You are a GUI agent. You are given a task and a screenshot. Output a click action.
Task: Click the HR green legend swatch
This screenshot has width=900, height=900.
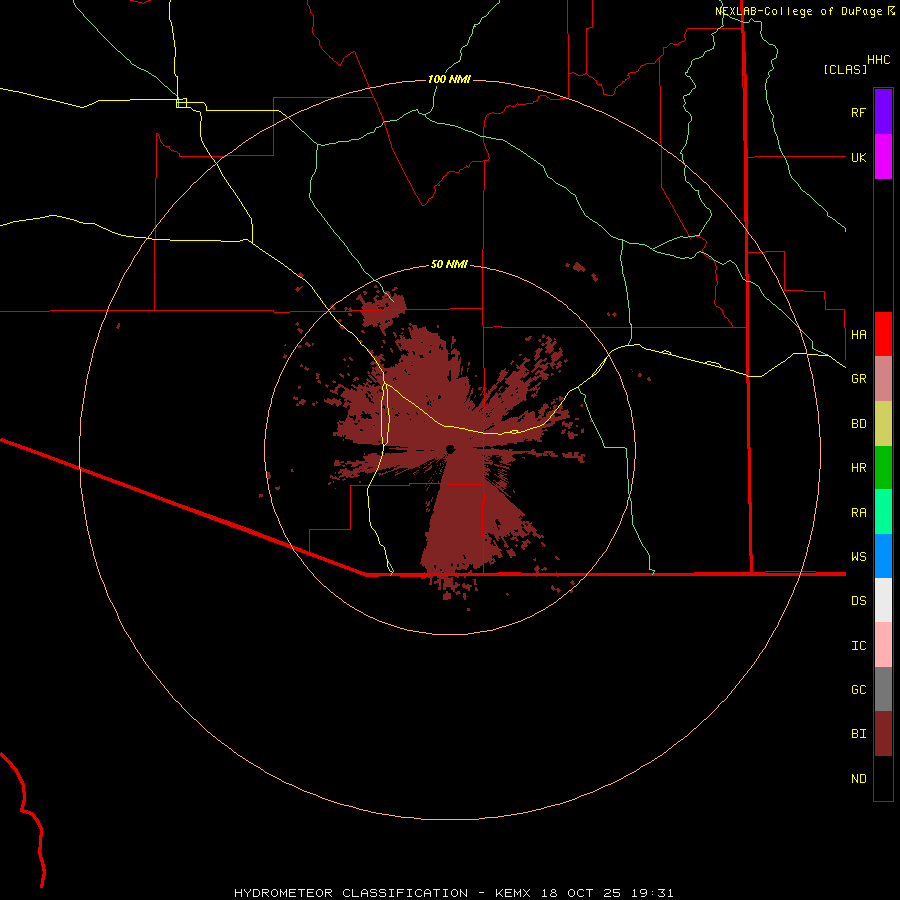point(883,468)
